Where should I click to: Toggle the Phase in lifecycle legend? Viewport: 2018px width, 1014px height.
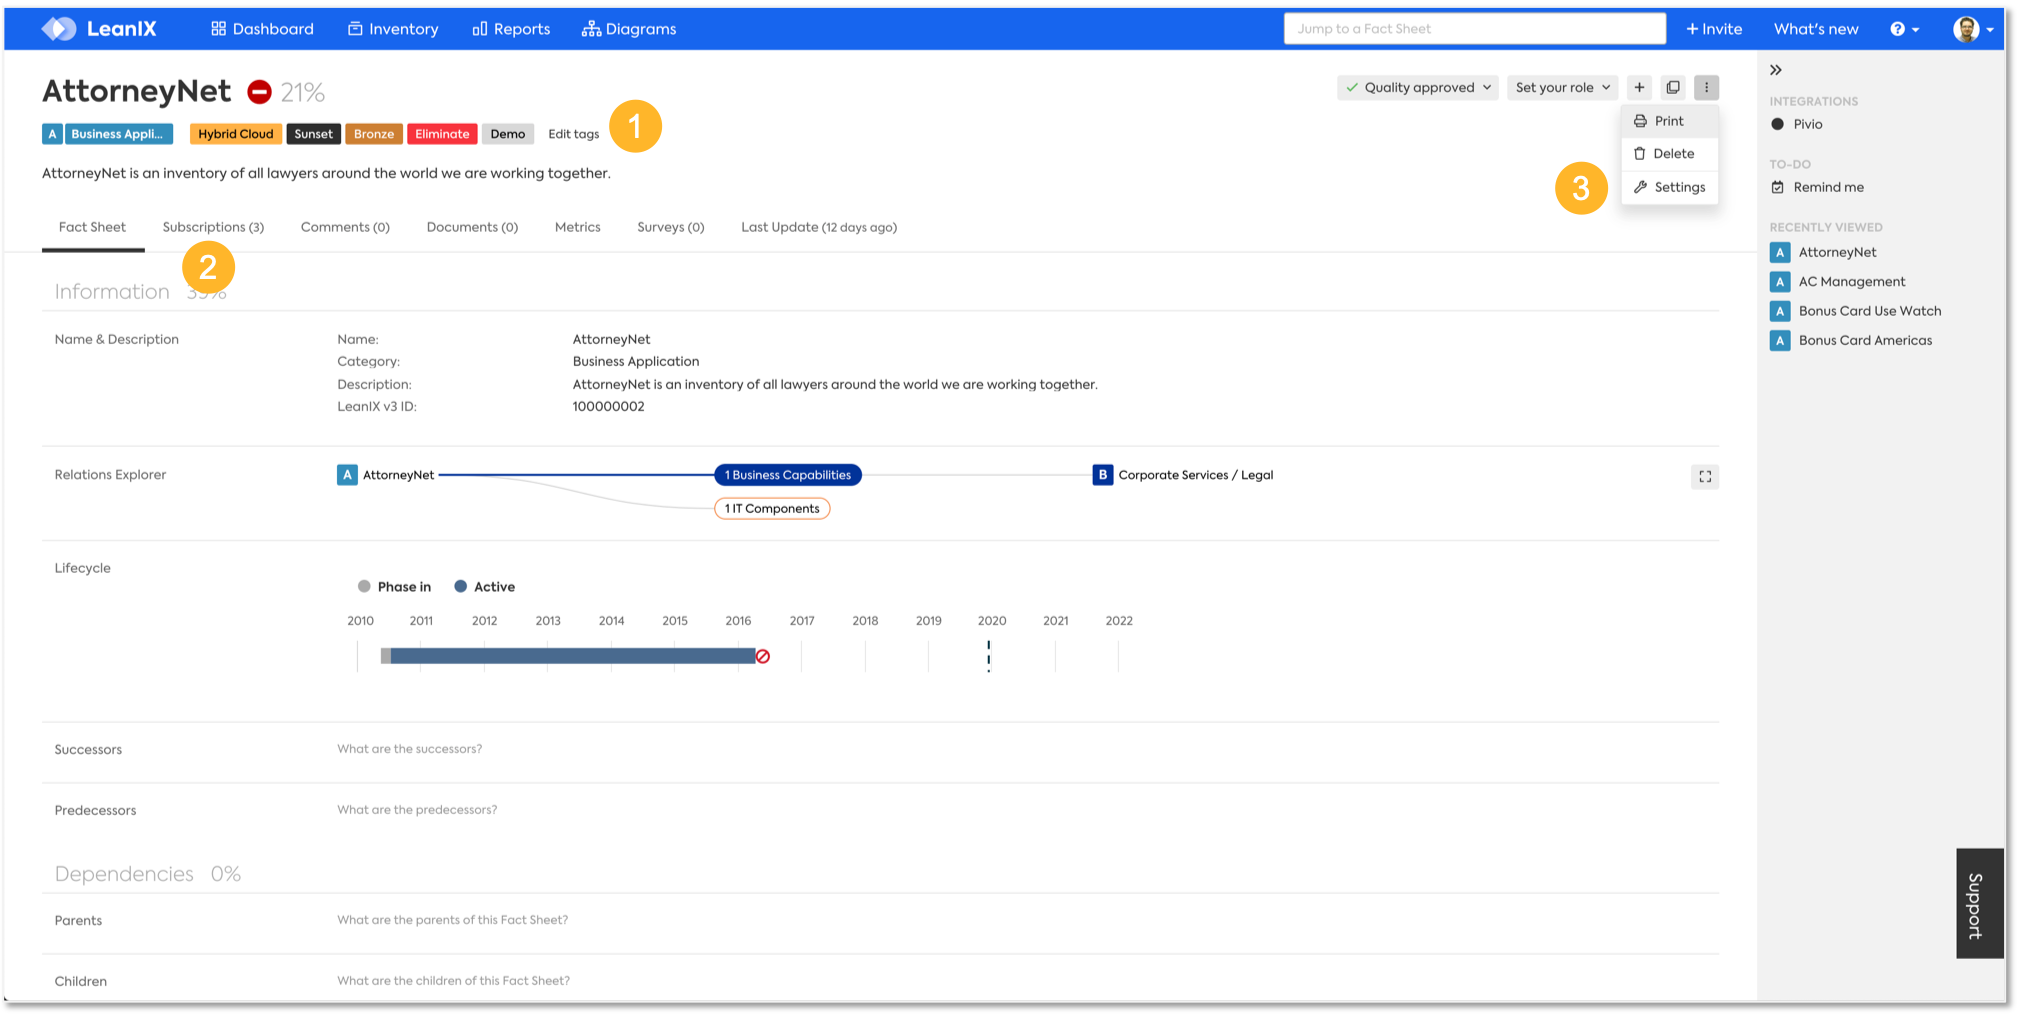[395, 587]
